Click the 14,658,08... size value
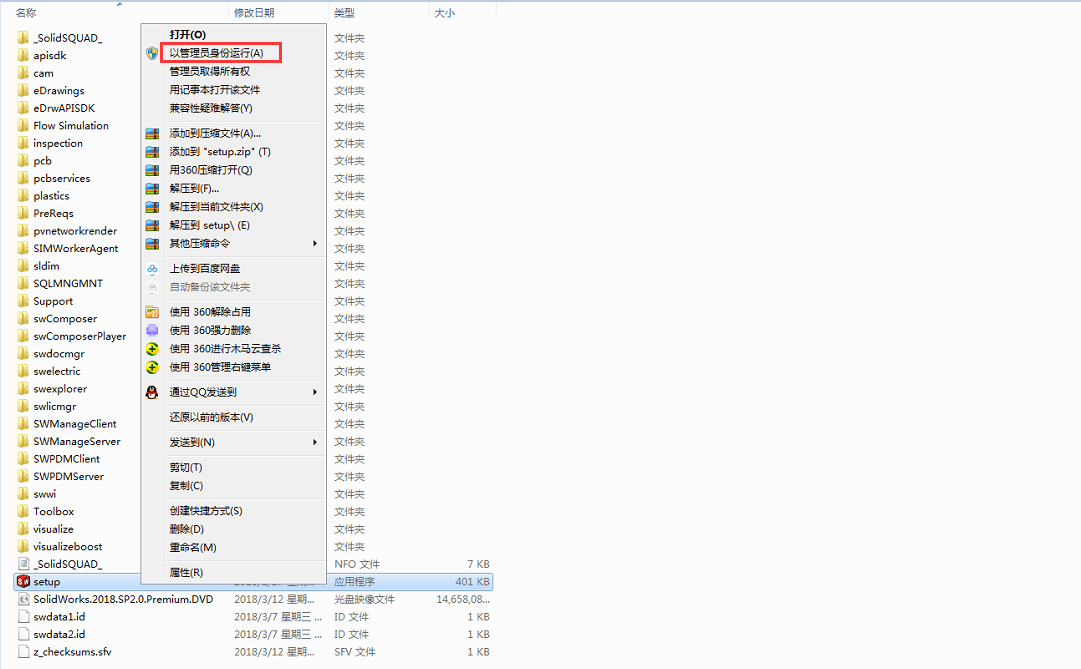 pyautogui.click(x=463, y=599)
